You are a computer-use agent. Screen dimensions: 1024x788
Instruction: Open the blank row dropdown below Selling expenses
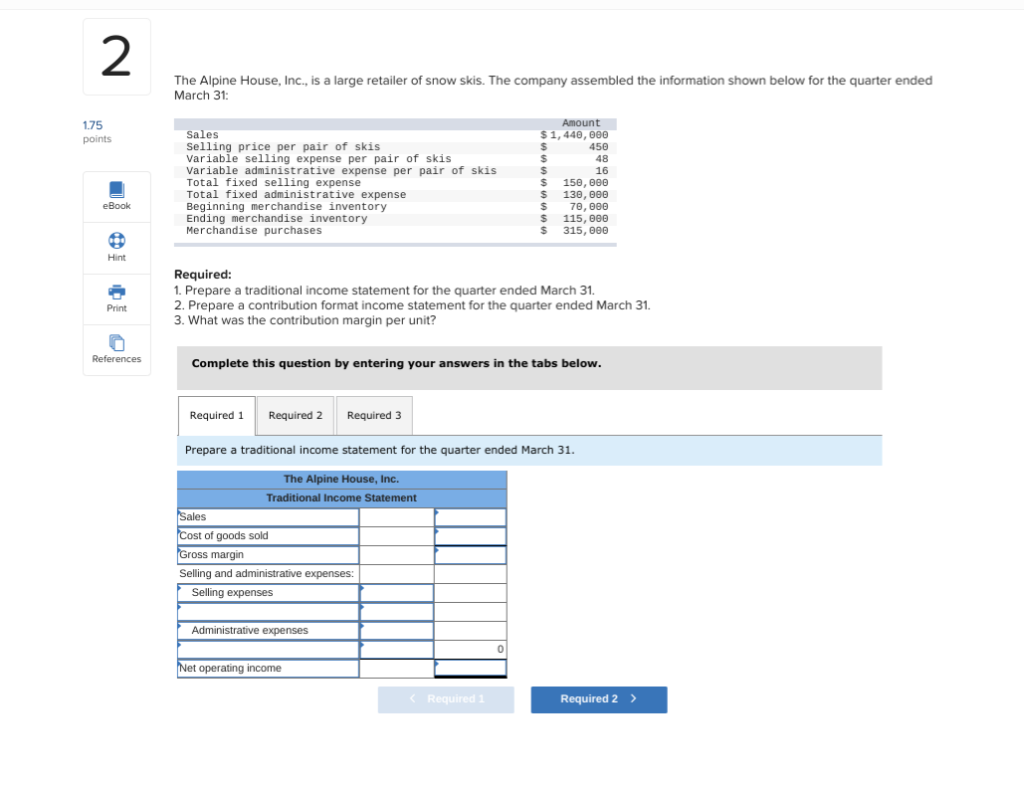[x=267, y=611]
